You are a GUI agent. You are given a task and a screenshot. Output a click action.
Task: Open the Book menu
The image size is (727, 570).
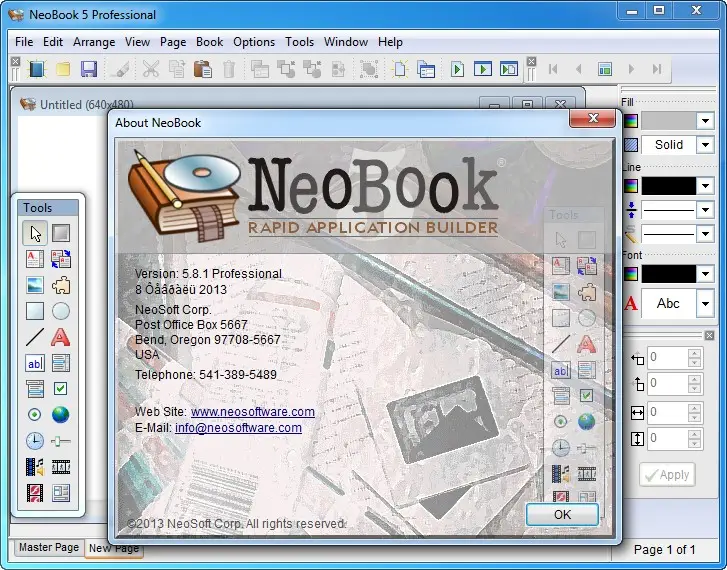[x=210, y=42]
